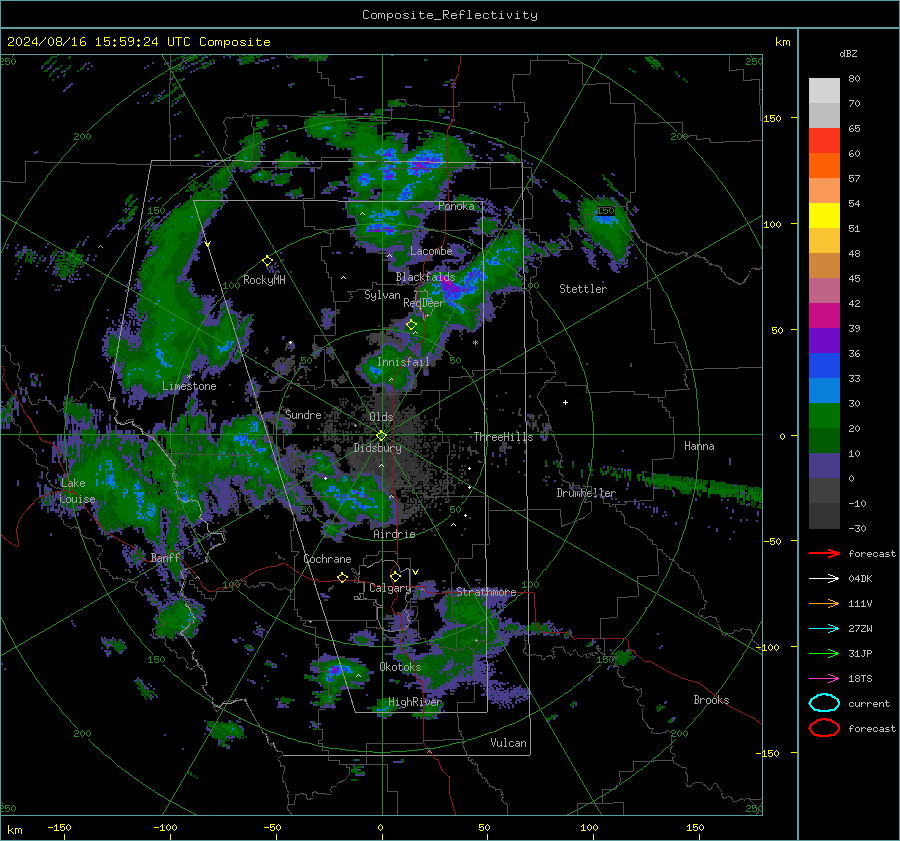Select the cyan 27ZW arrow legend icon
The width and height of the screenshot is (900, 841).
tap(824, 629)
